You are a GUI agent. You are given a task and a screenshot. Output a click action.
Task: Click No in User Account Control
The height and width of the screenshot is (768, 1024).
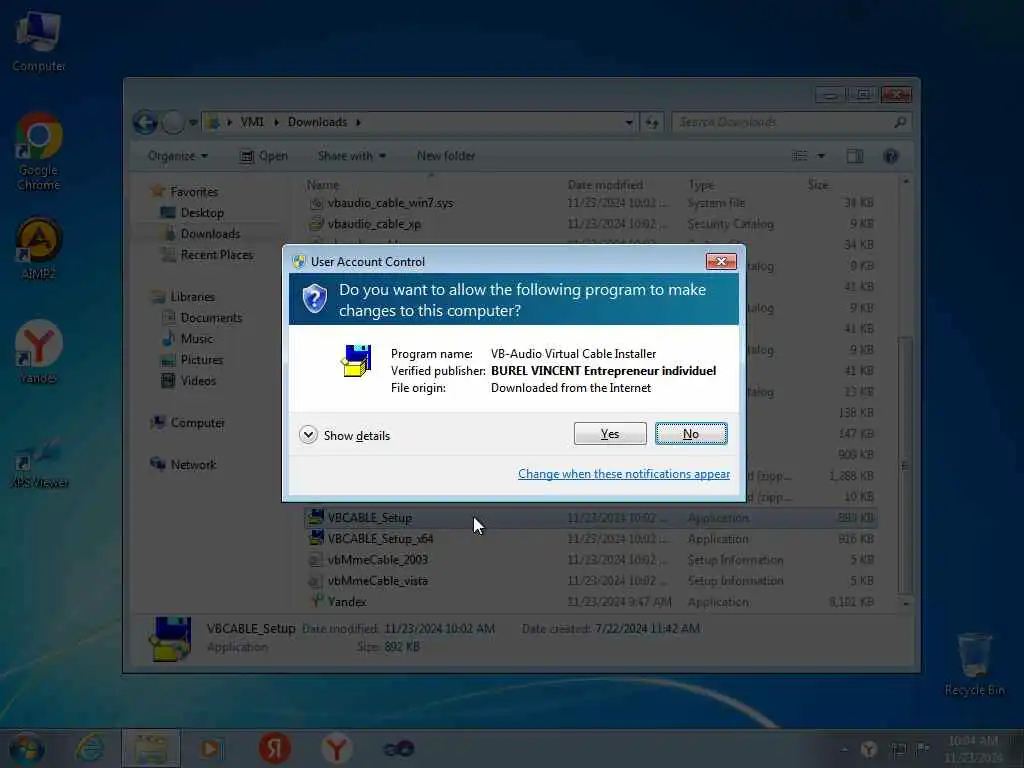[691, 434]
